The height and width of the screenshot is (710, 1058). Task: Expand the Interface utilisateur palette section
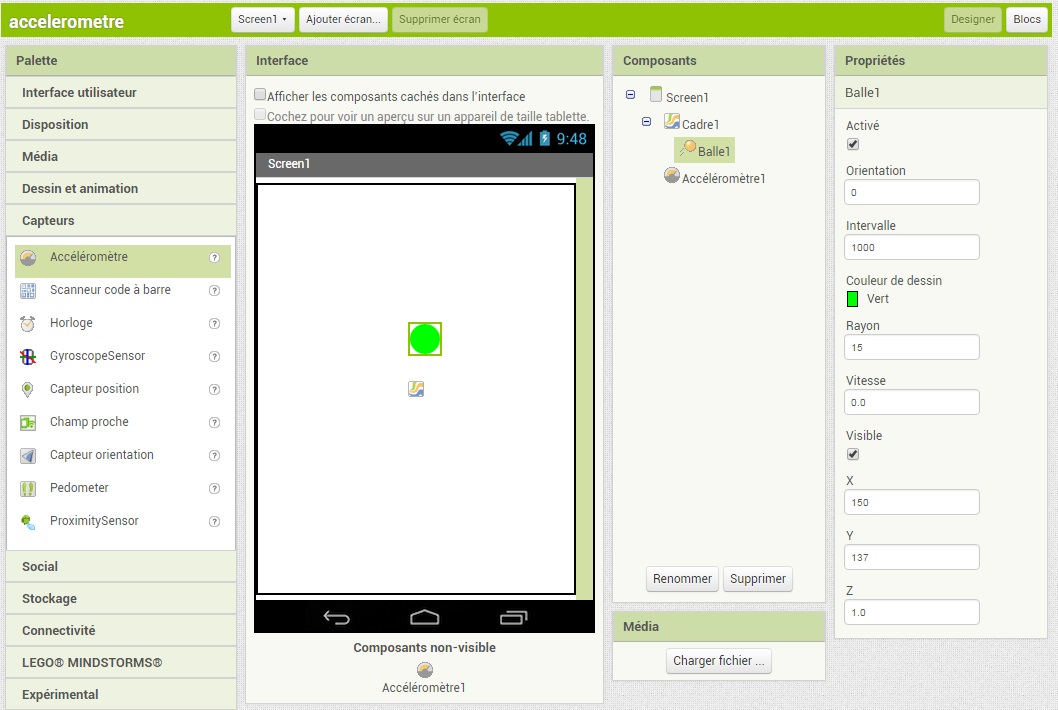click(x=121, y=92)
